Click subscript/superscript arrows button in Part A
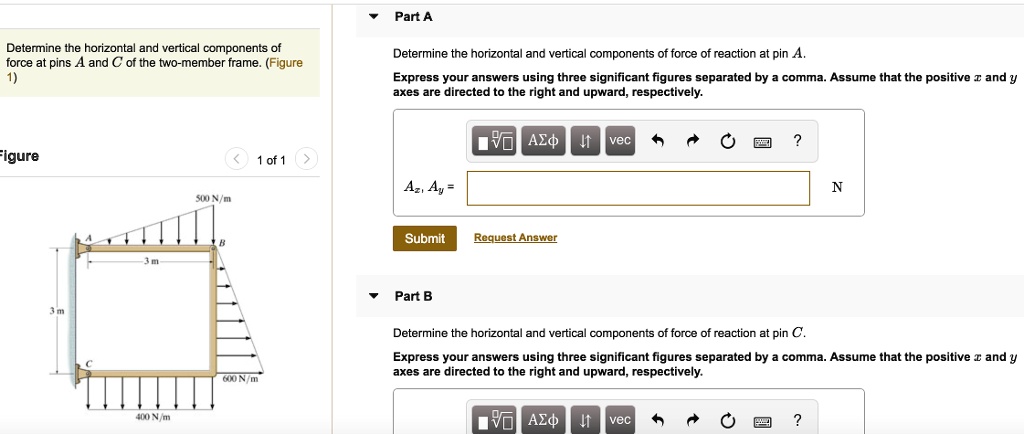The height and width of the screenshot is (434, 1024). click(585, 140)
